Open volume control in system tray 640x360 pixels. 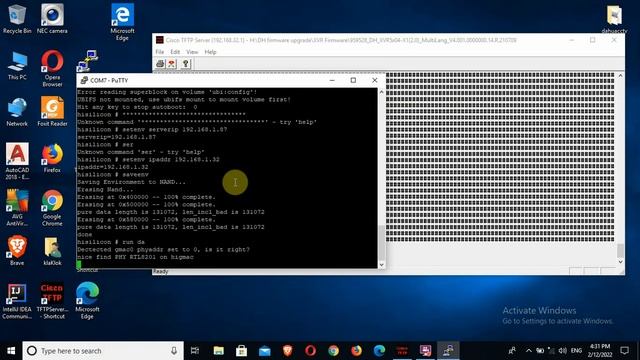click(562, 351)
